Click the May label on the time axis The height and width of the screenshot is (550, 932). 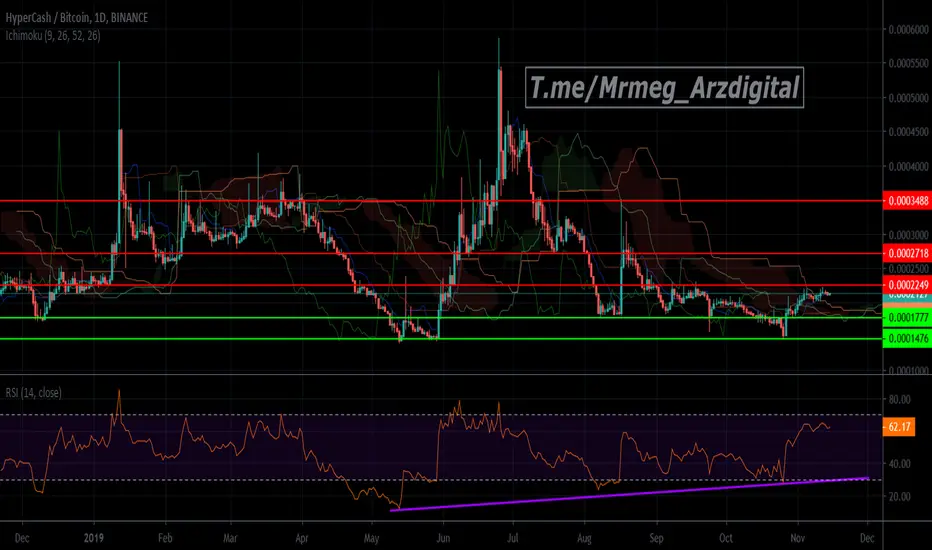click(x=371, y=538)
